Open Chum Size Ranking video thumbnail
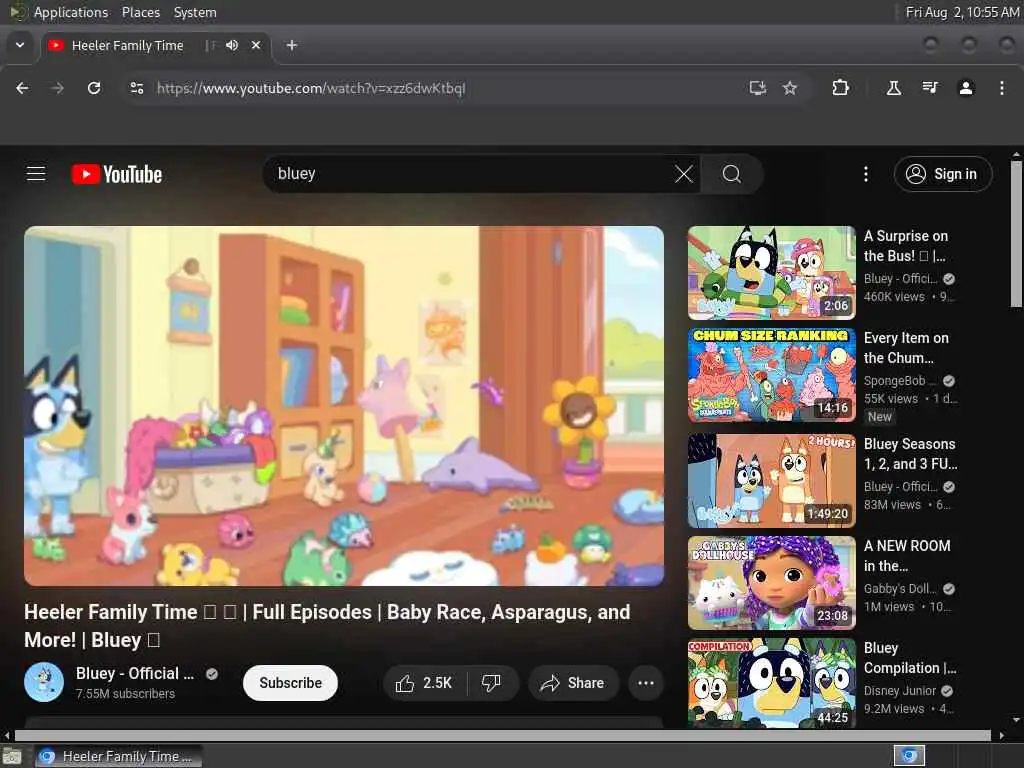 (x=771, y=375)
